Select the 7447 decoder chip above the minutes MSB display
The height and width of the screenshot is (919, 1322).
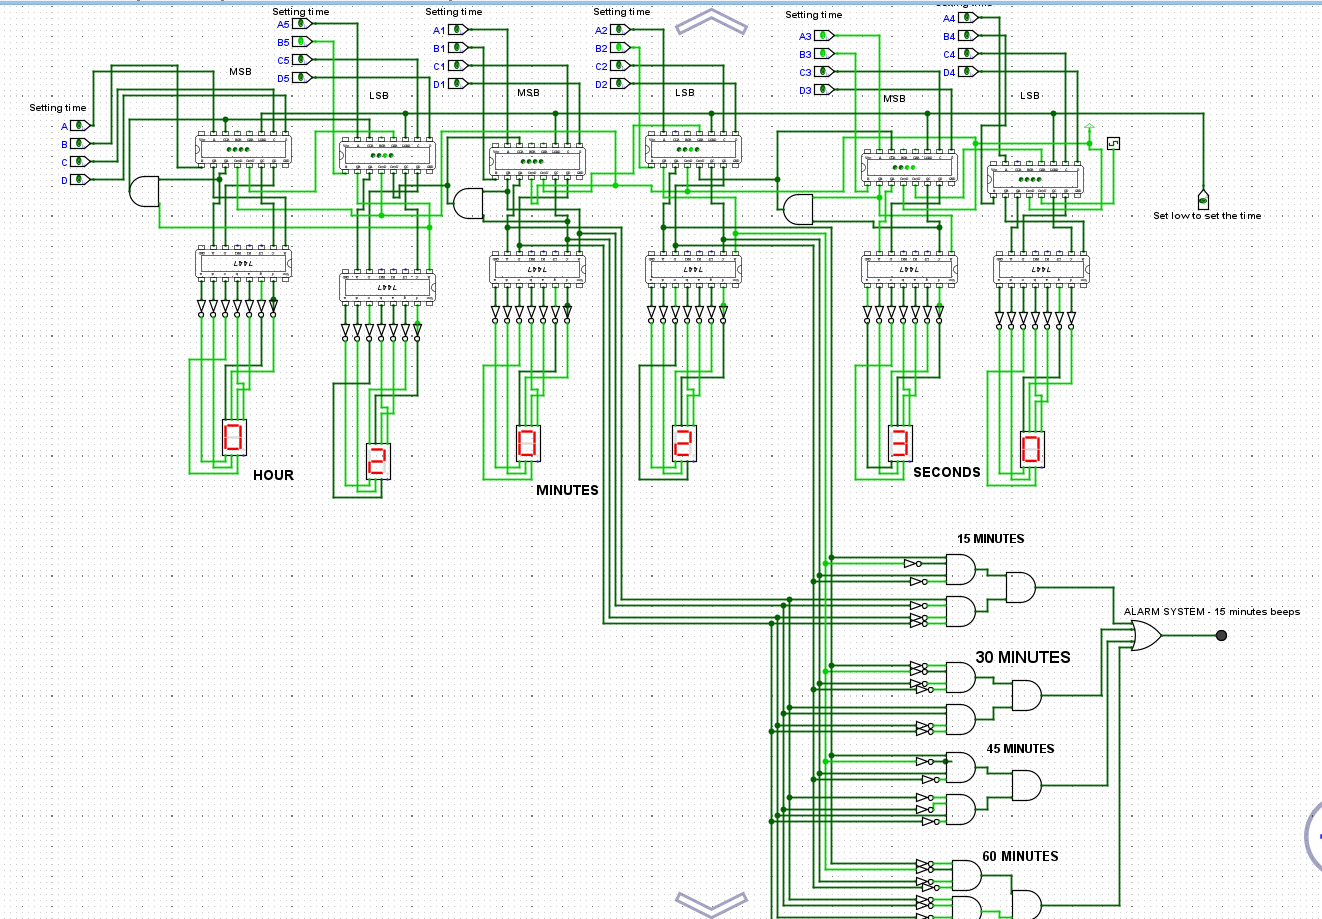538,268
